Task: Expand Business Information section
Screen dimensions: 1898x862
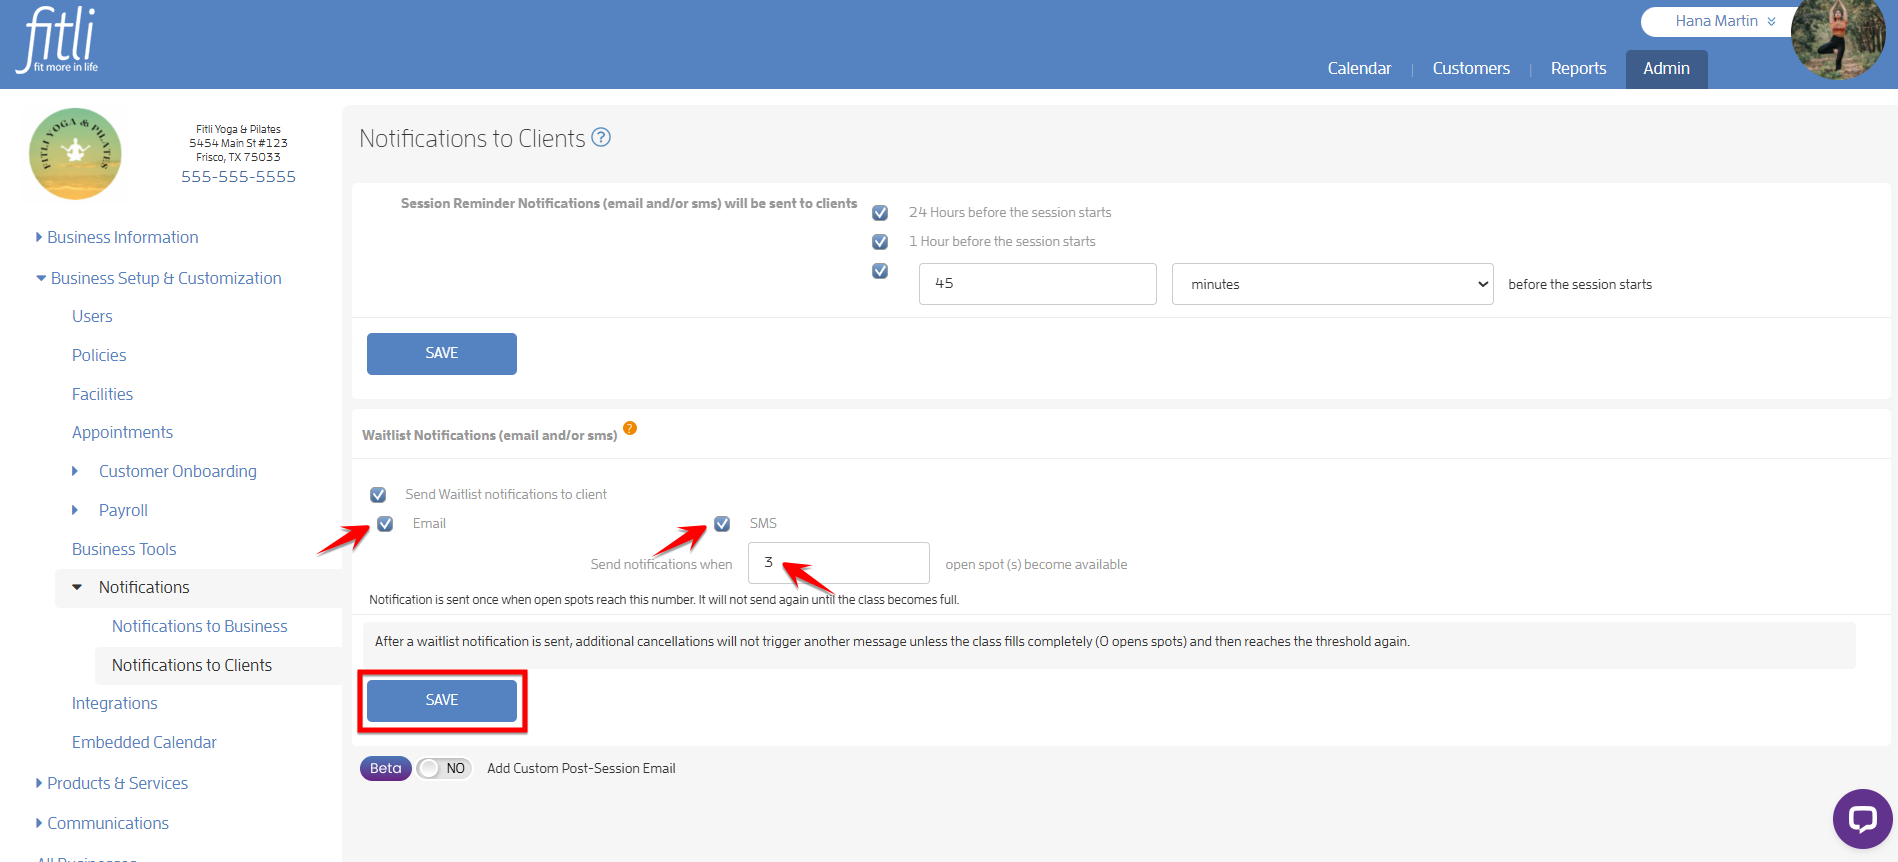Action: [x=117, y=237]
